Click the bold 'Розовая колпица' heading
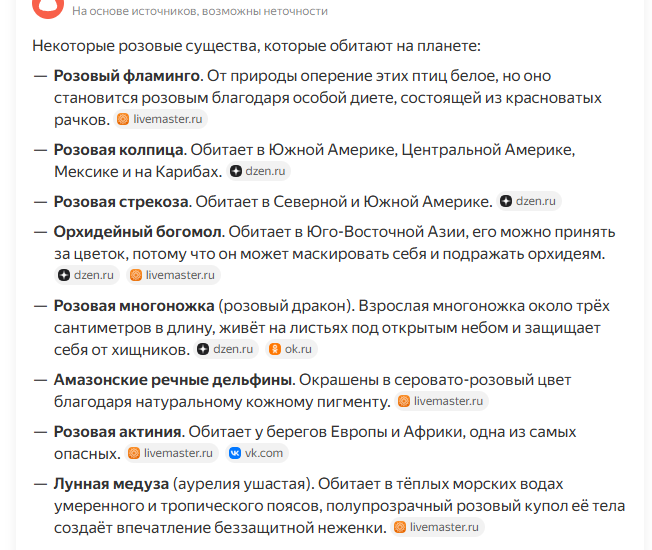Image resolution: width=652 pixels, height=550 pixels. coord(119,150)
